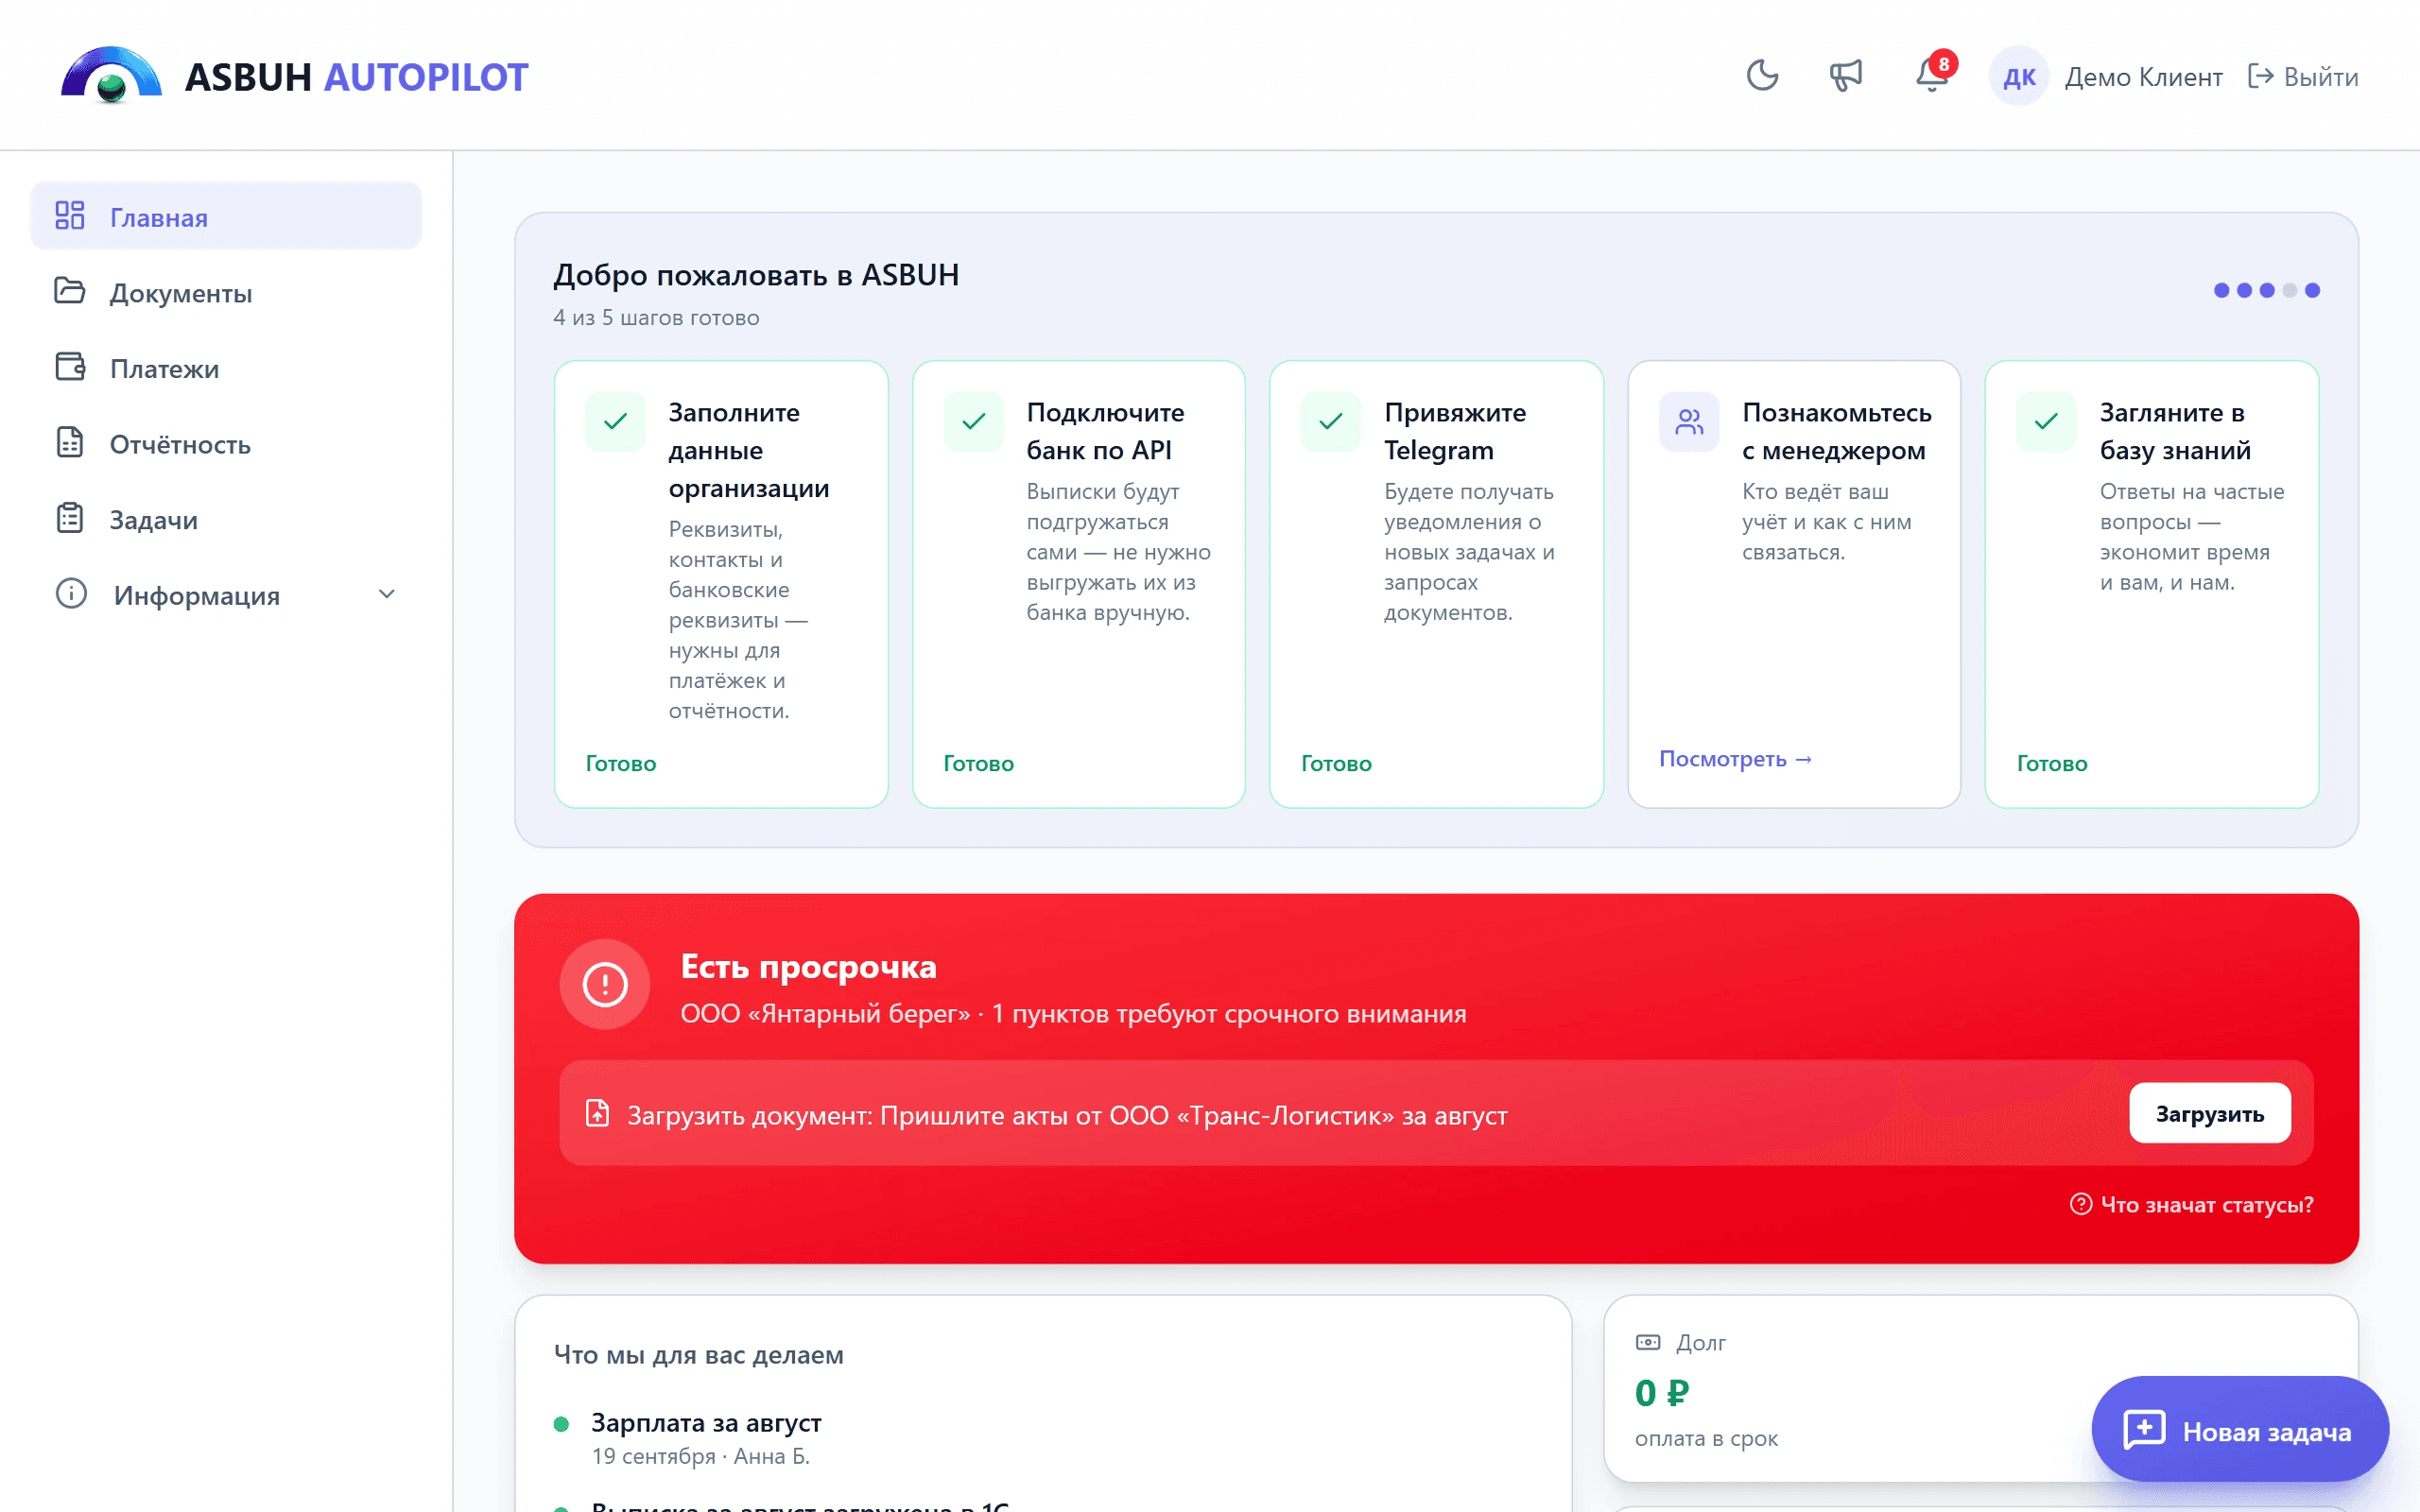Toggle dark mode with moon icon
Screen dimensions: 2420x1512
[x=1762, y=76]
